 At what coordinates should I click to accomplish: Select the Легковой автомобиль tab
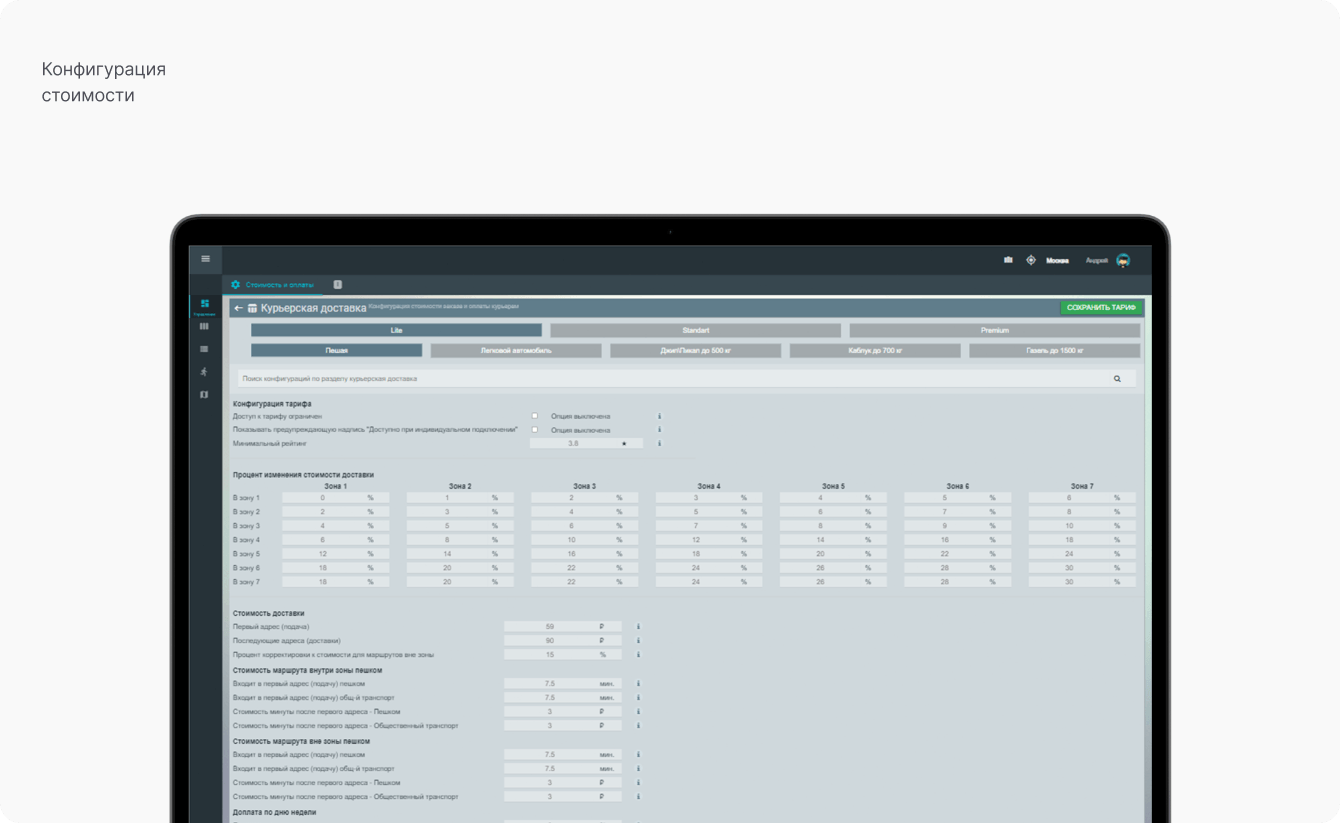click(x=516, y=351)
